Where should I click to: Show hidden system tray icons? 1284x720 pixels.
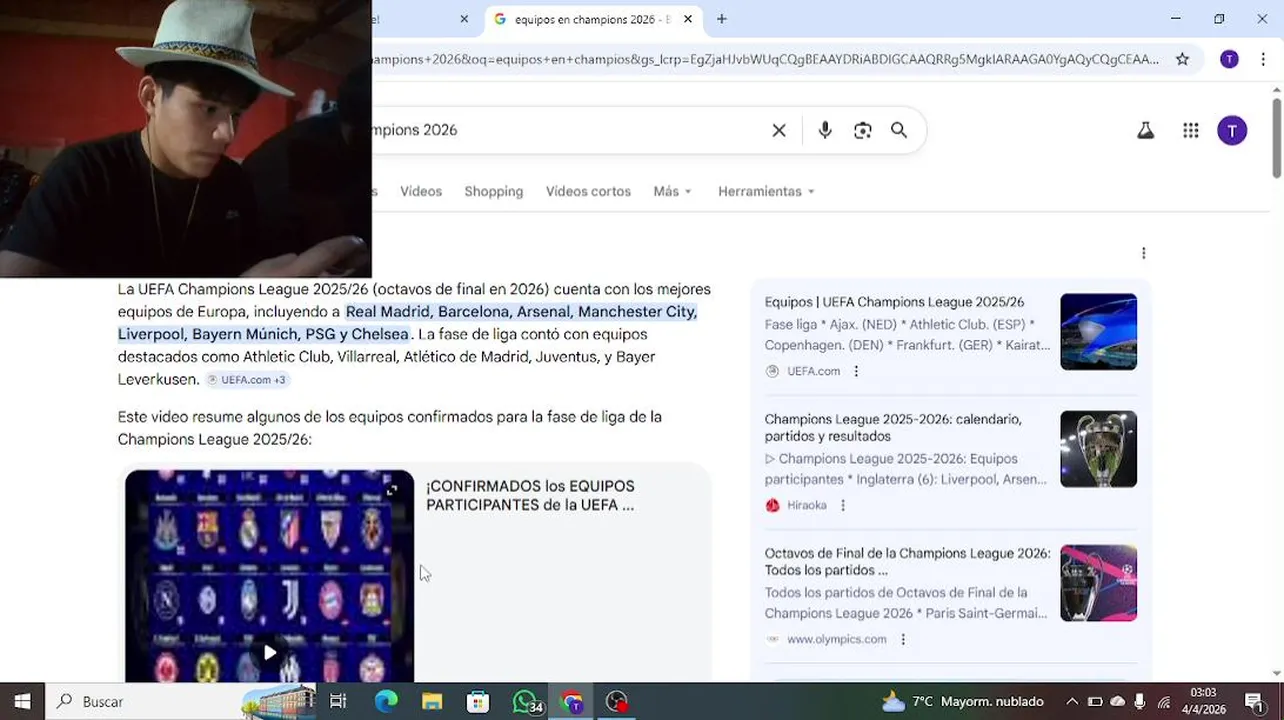pos(1072,701)
